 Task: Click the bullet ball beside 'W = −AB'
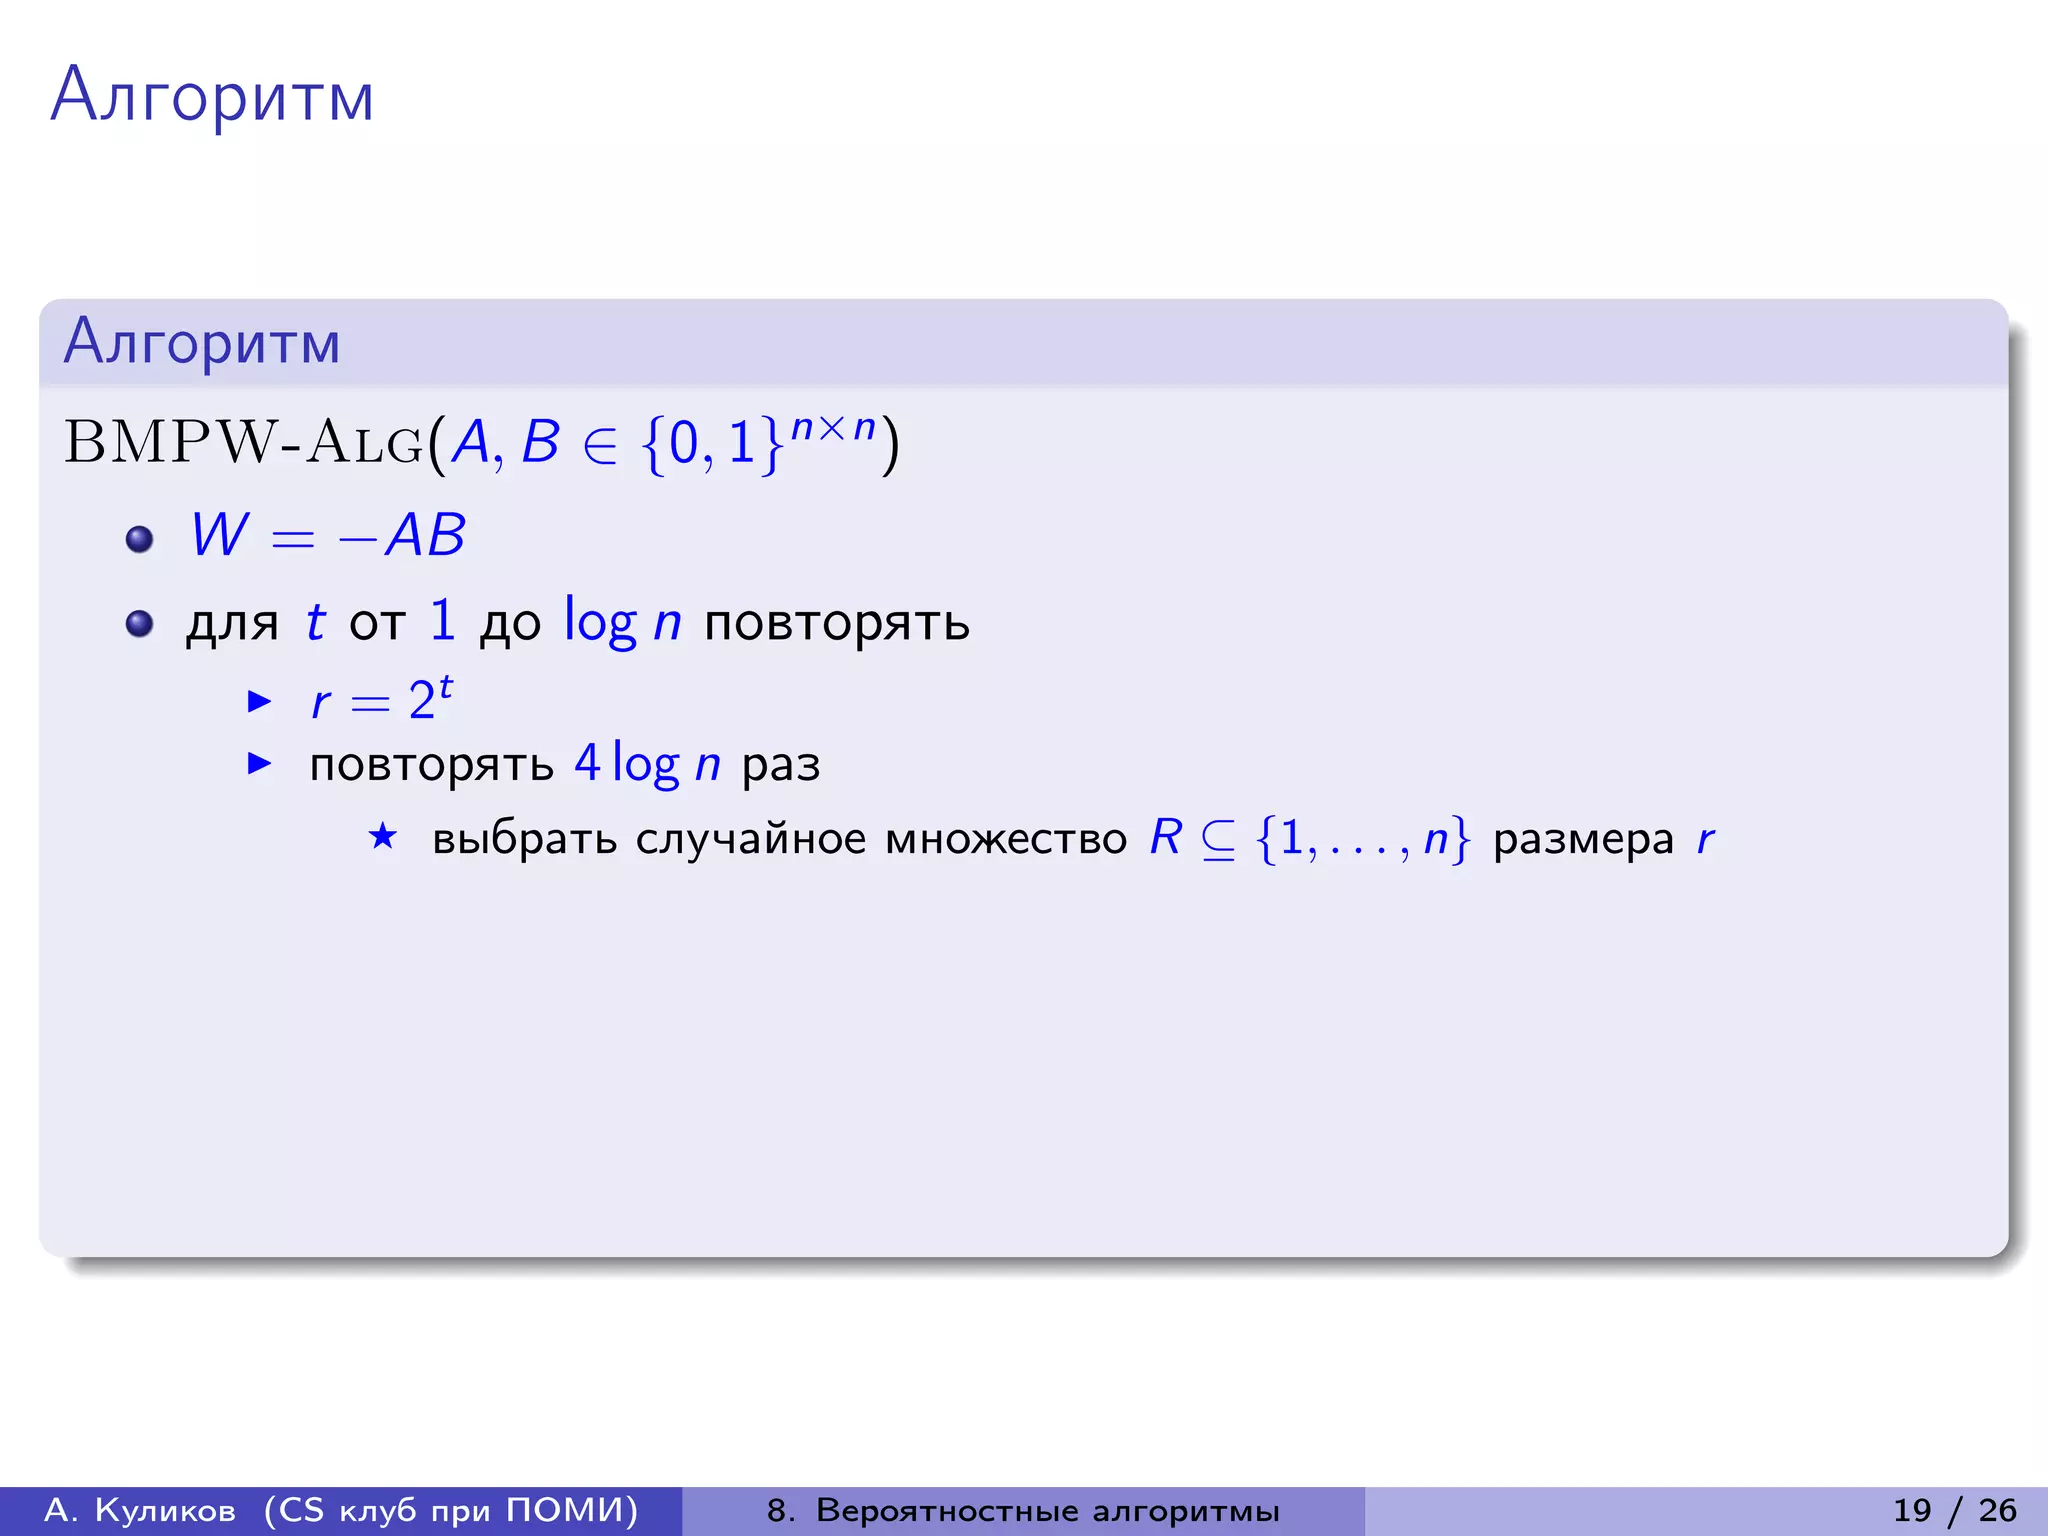(140, 539)
